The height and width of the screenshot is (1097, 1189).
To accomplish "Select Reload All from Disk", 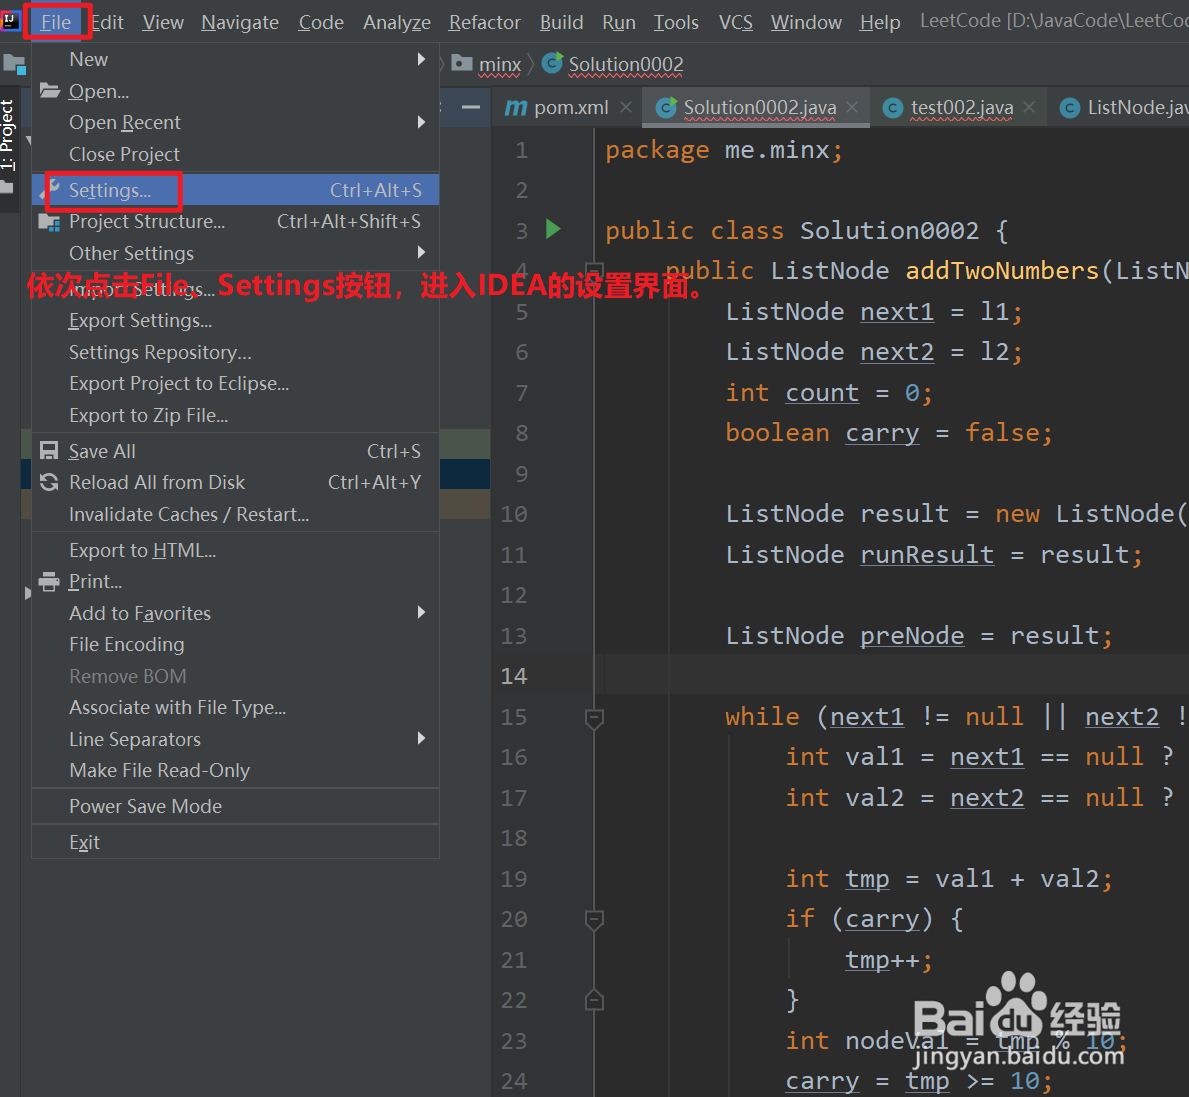I will (x=235, y=482).
